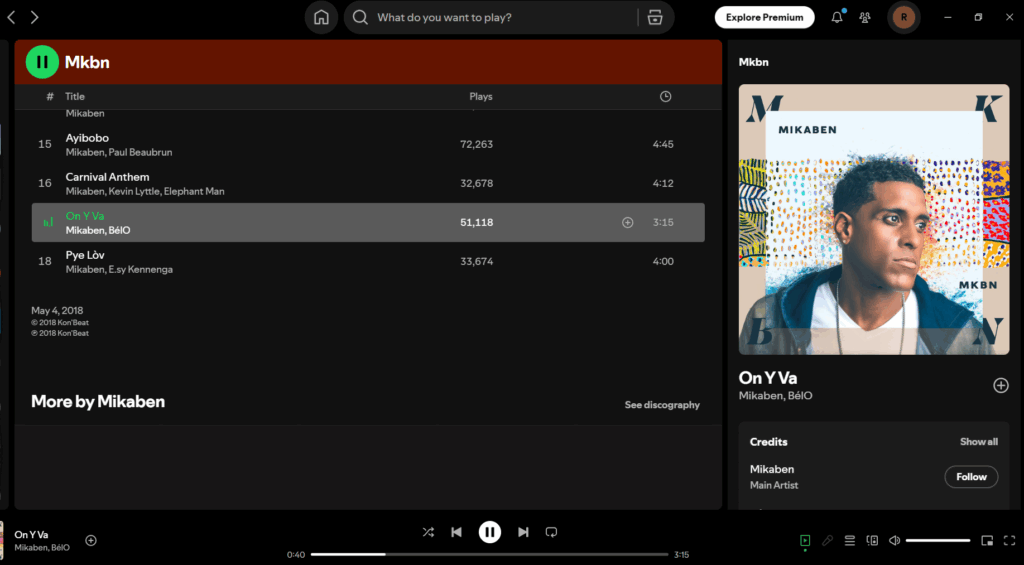Click the Title column header
This screenshot has height=565, width=1024.
tap(75, 97)
